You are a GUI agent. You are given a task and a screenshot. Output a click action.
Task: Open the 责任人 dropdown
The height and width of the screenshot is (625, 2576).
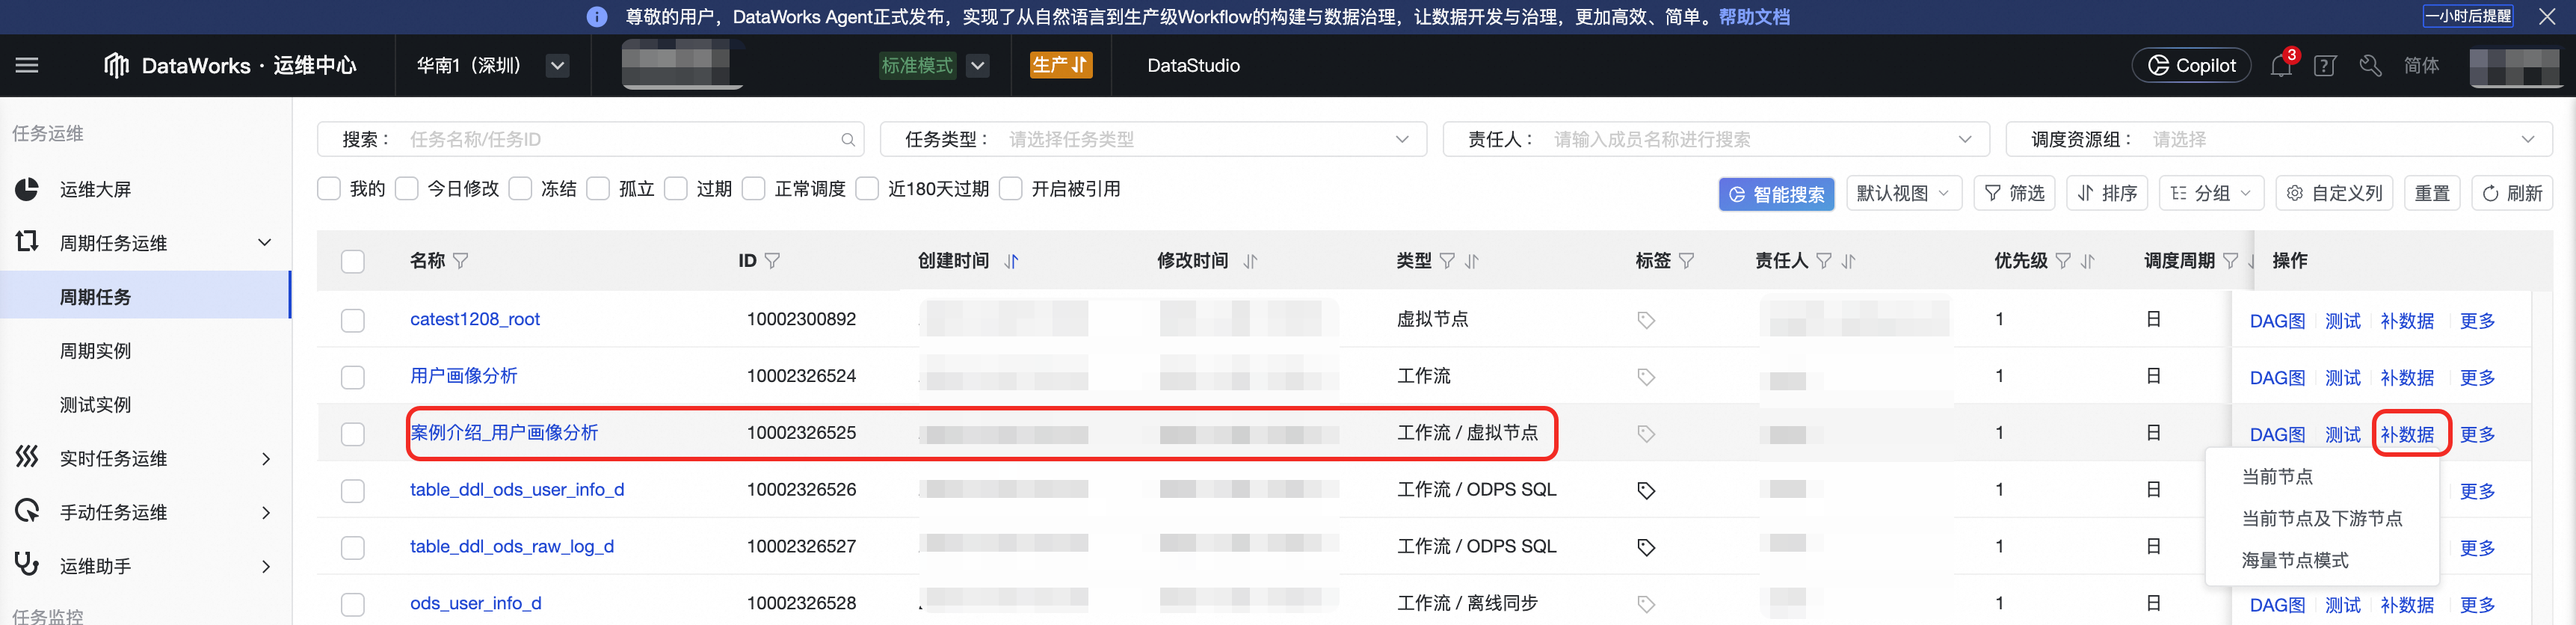point(1716,139)
